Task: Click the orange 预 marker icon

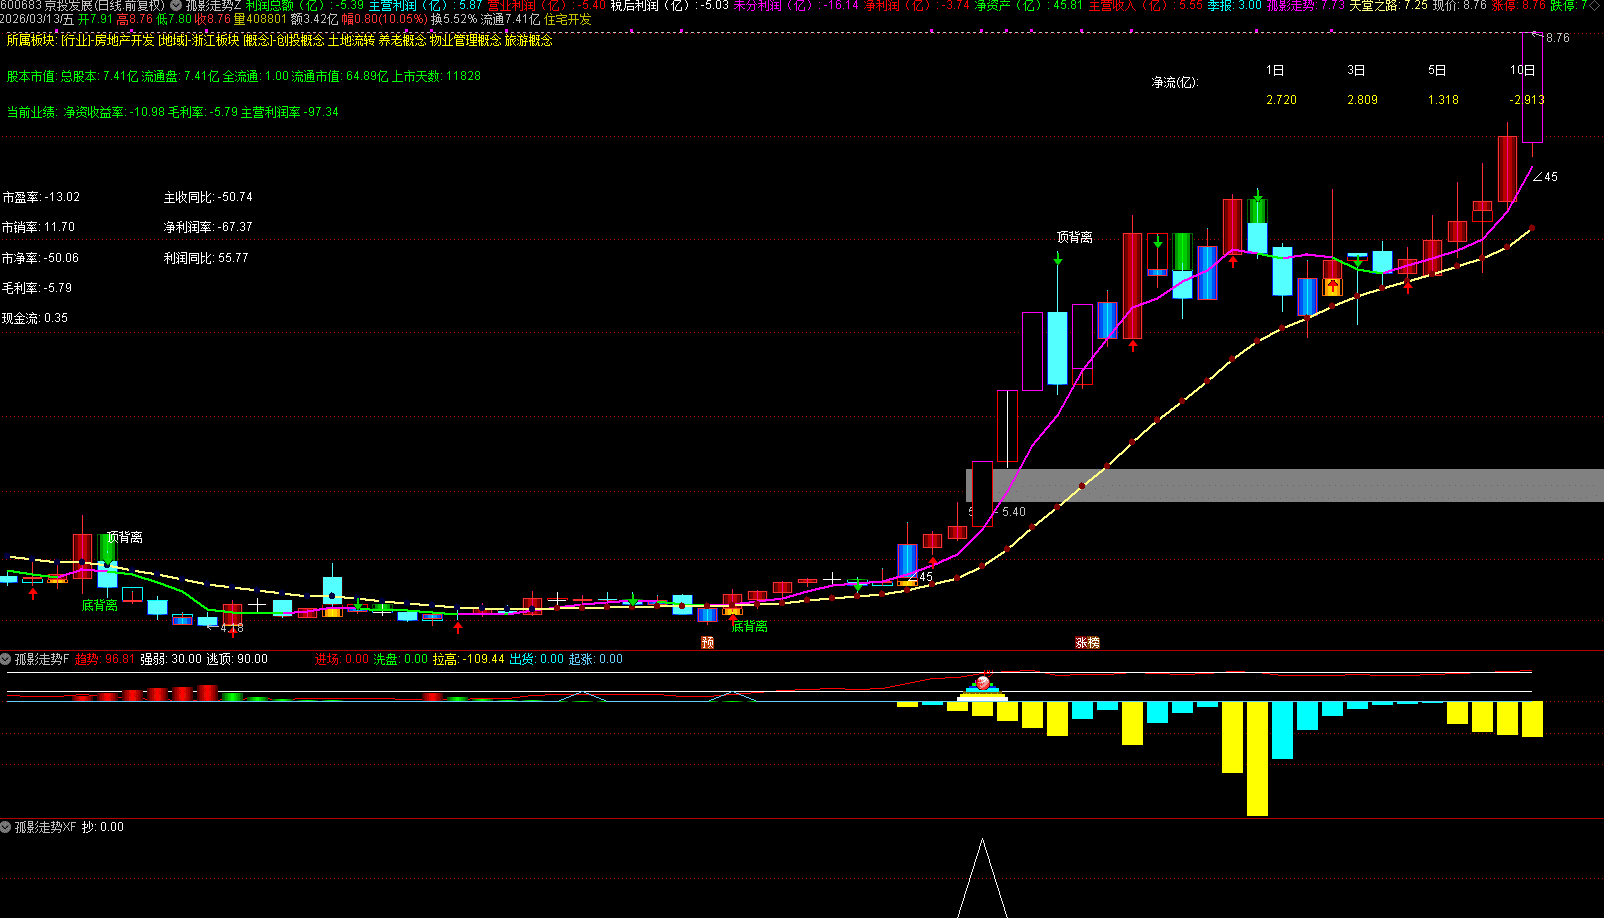Action: pos(708,643)
